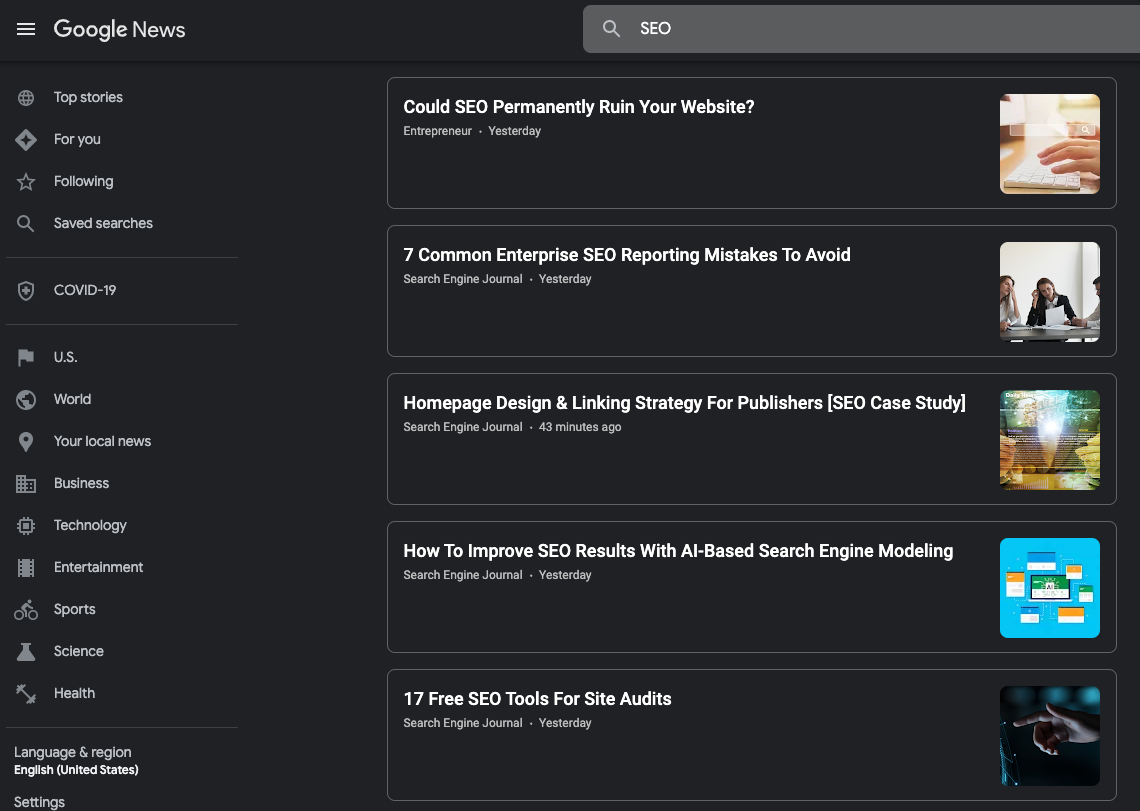Click the Business building icon
The width and height of the screenshot is (1140, 811).
26,484
